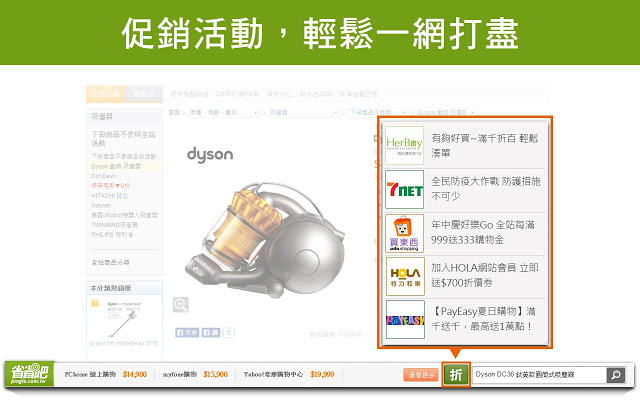Click the second Facebook like button
This screenshot has width=640, height=400.
click(211, 333)
